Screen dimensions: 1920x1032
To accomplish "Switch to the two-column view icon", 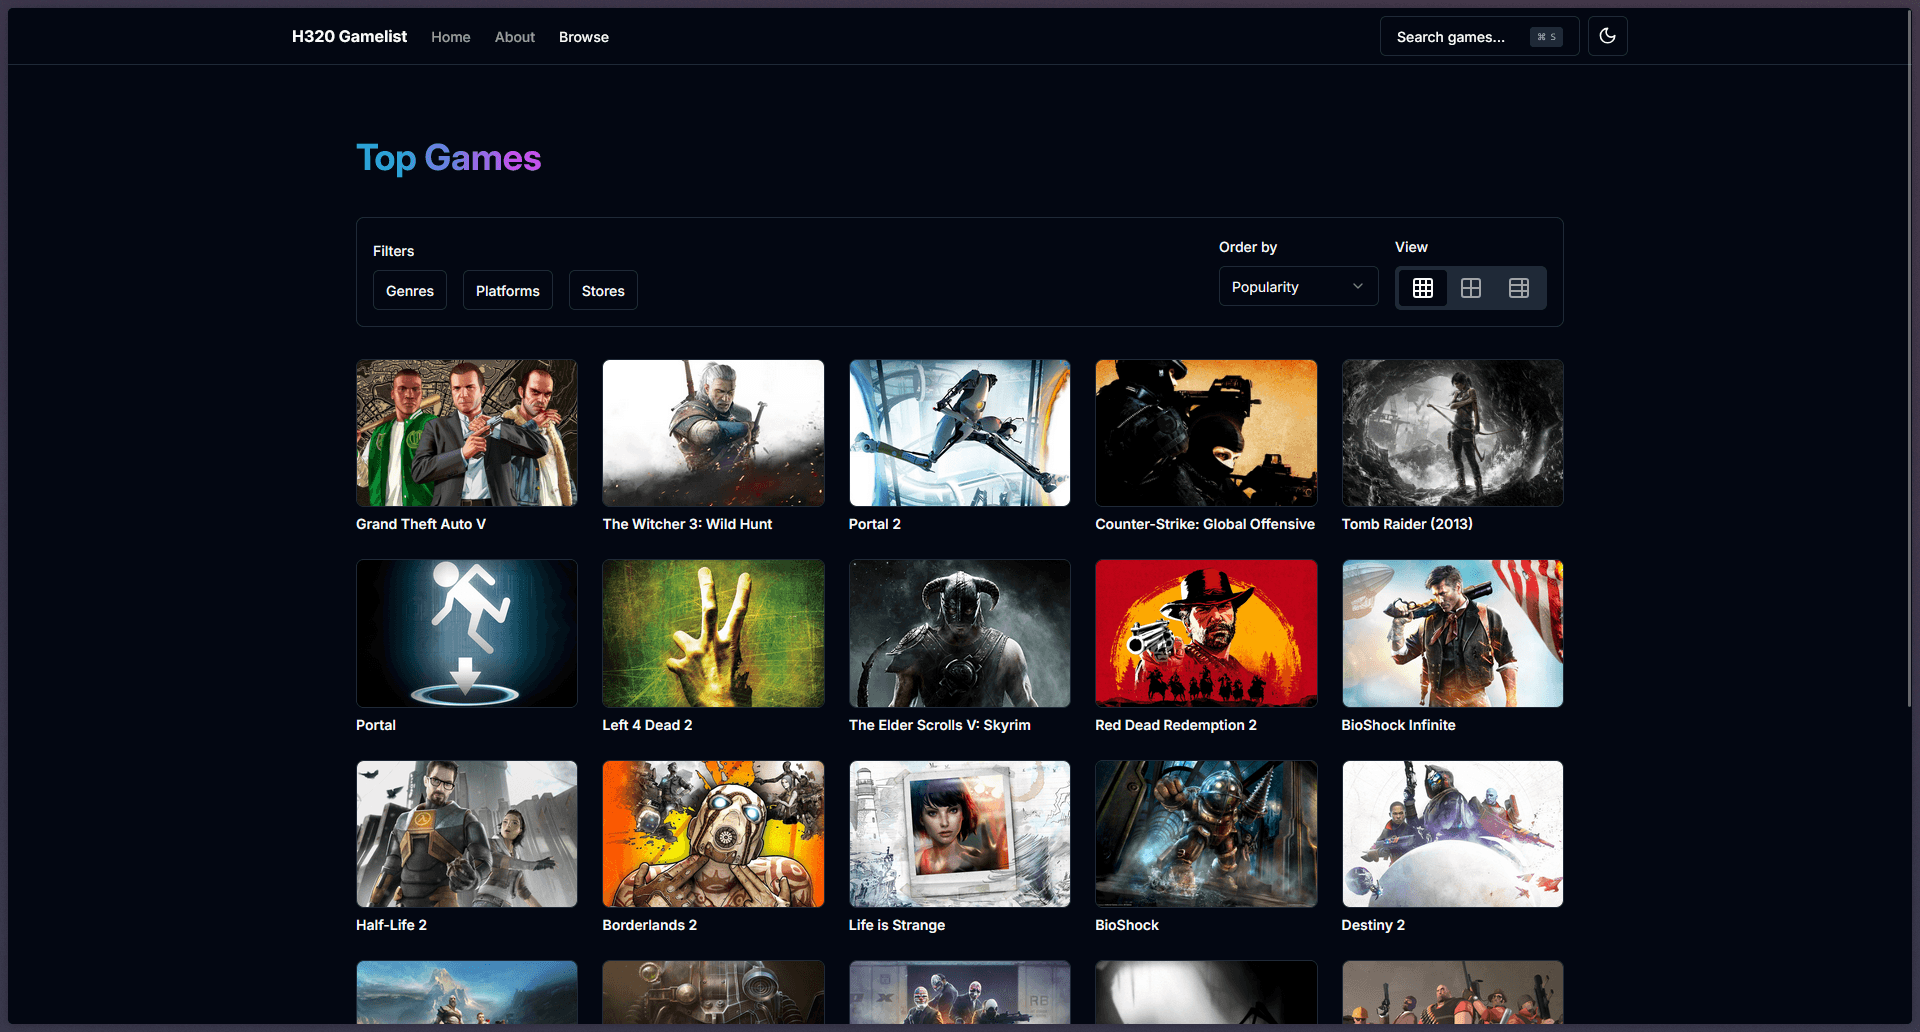I will [x=1470, y=287].
